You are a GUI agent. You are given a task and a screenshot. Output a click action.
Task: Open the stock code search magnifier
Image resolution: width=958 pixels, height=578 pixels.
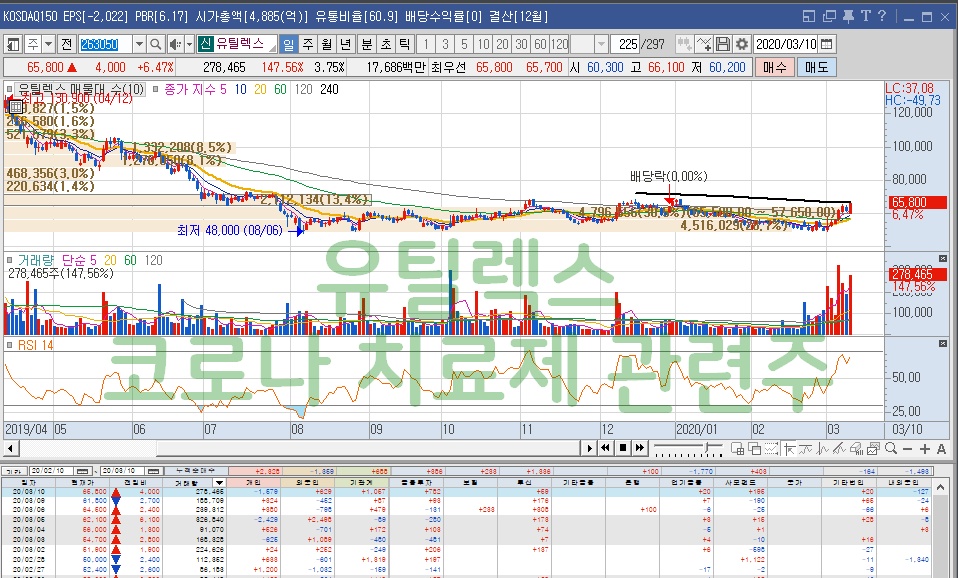[156, 44]
